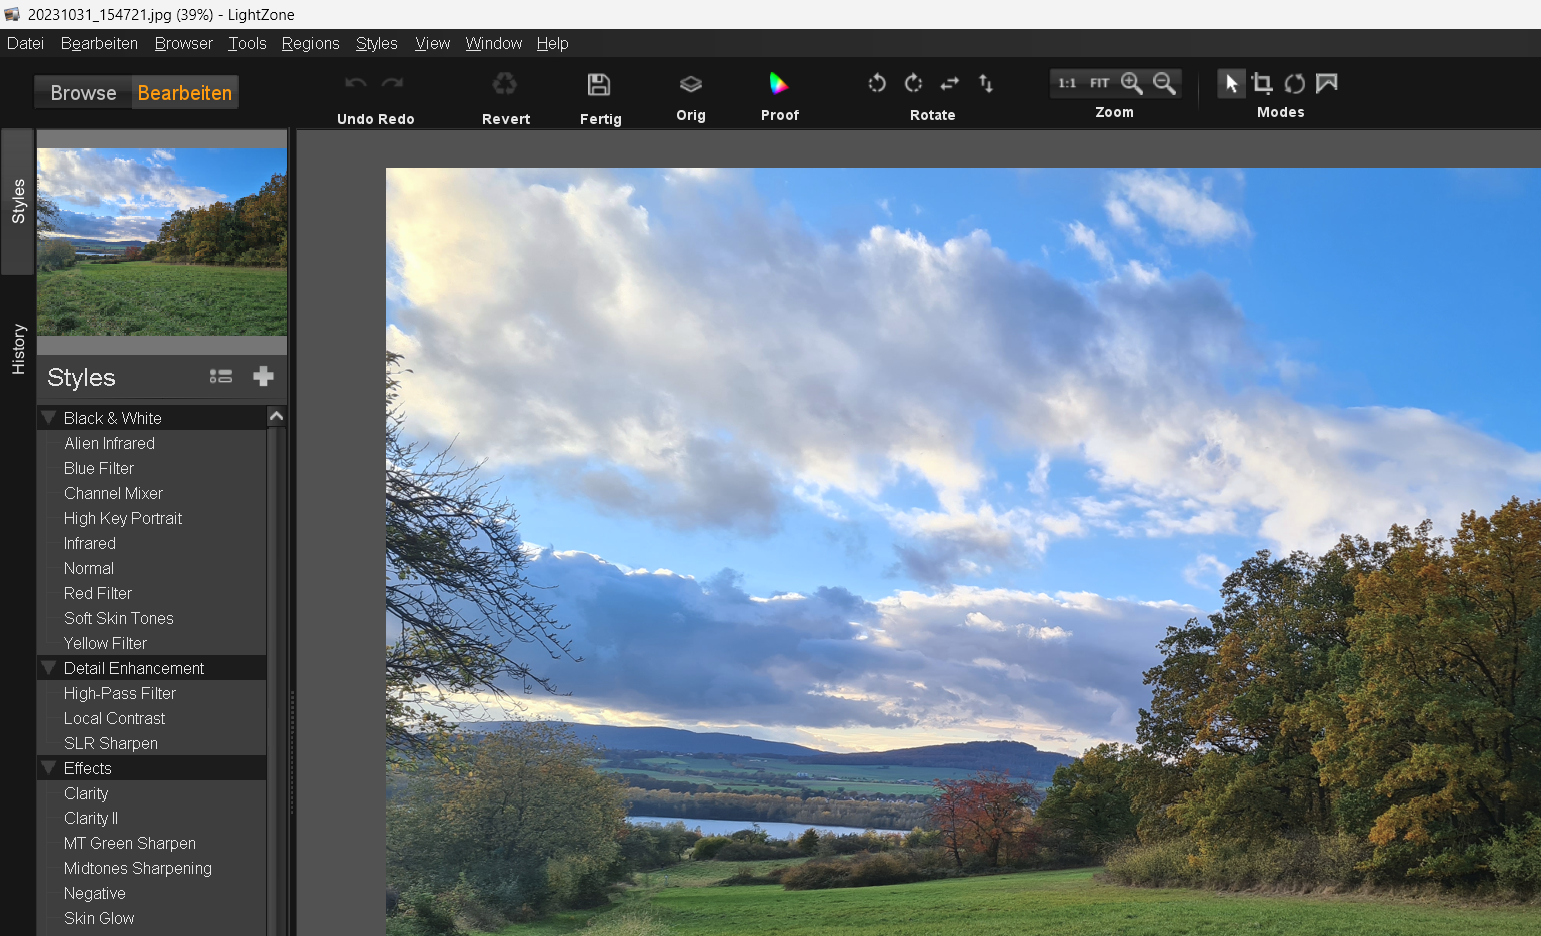1541x936 pixels.
Task: Toggle FIT zoom to window
Action: 1099,83
